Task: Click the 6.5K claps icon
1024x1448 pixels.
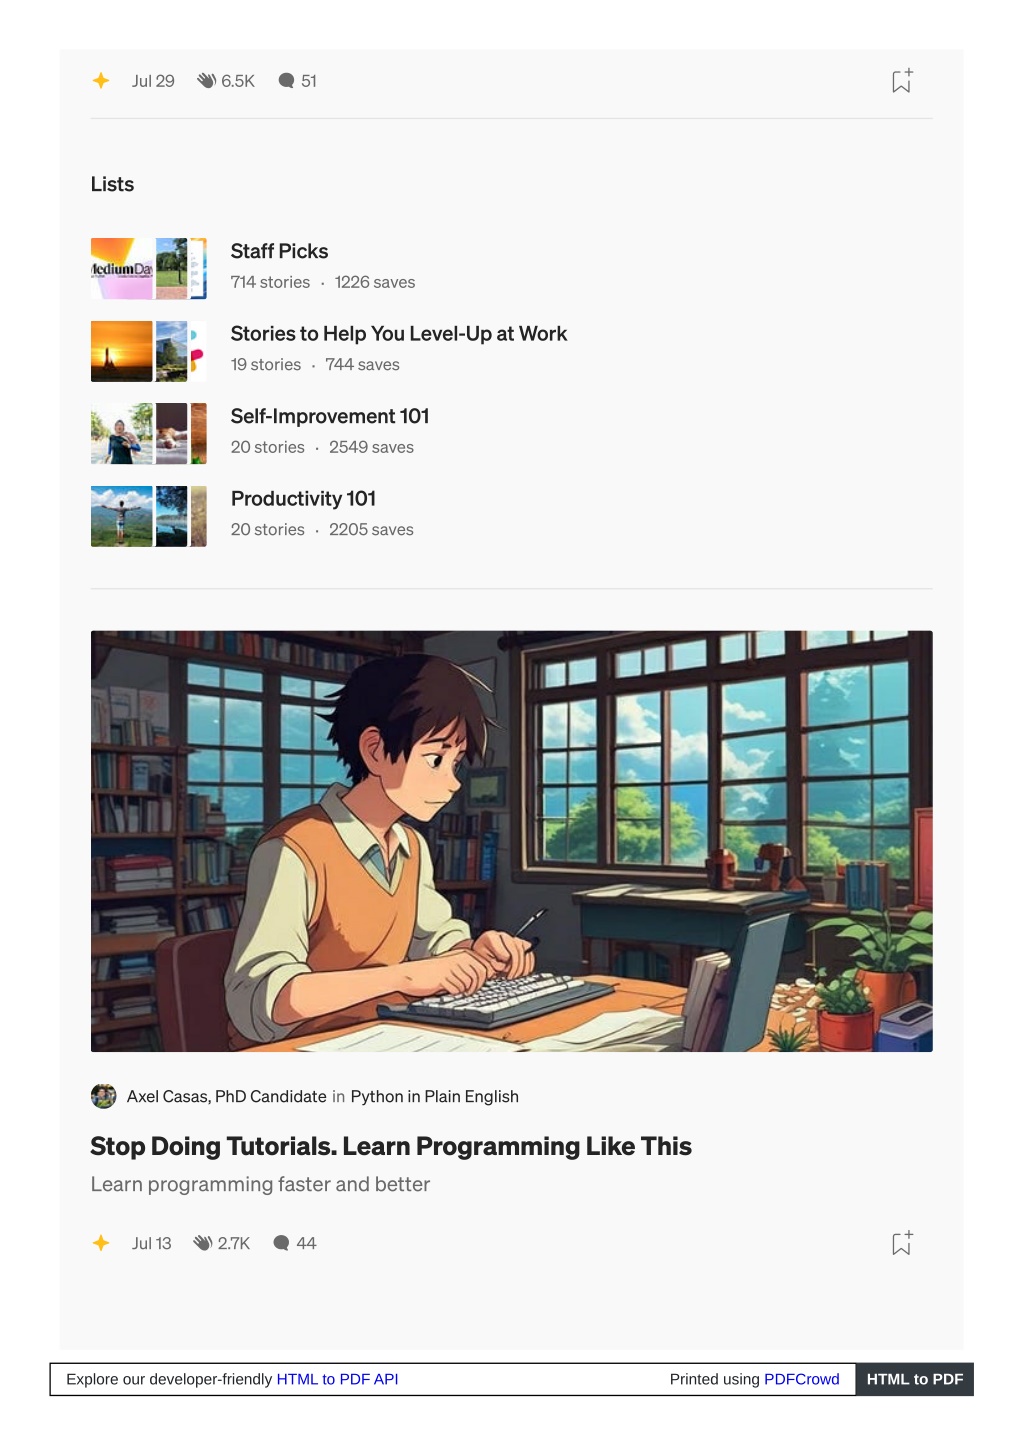Action: pos(206,81)
